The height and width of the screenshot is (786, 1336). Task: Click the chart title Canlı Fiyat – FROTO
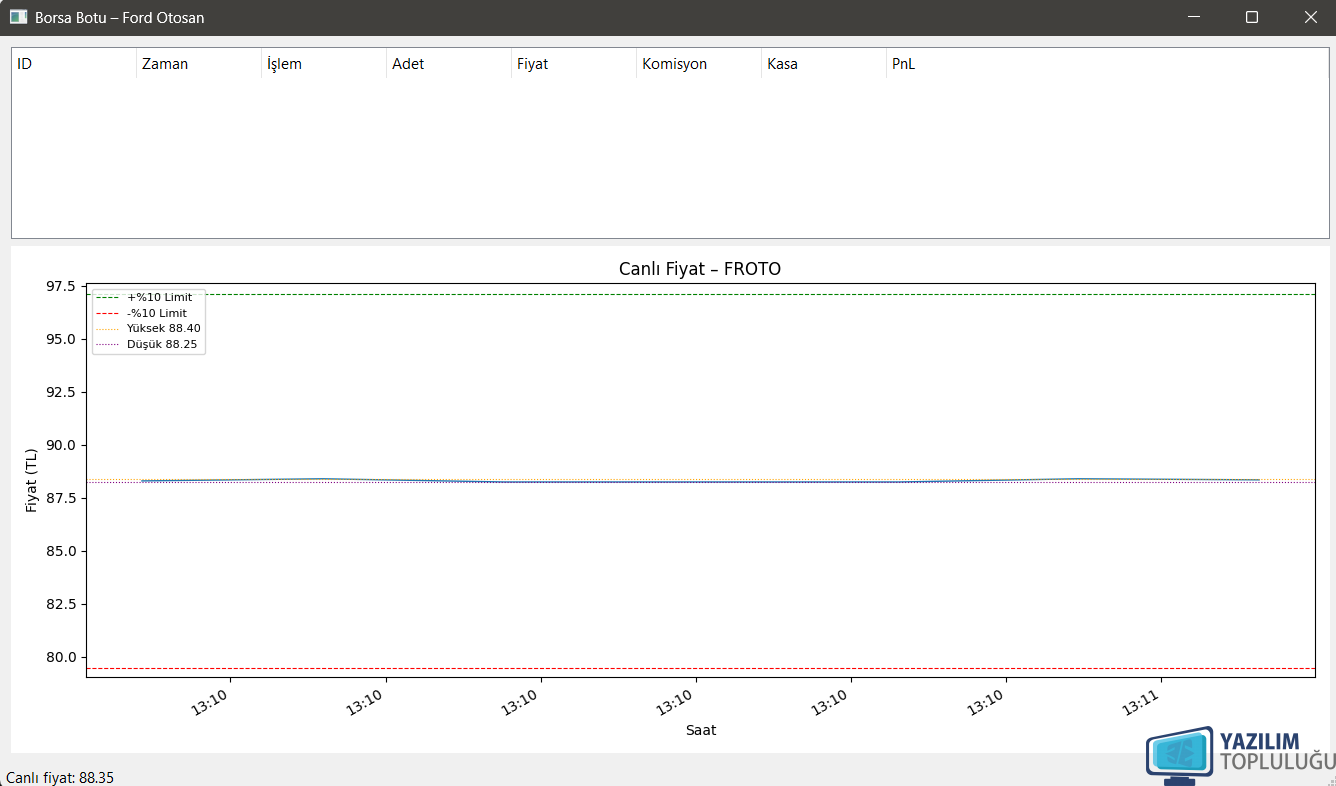pyautogui.click(x=700, y=269)
